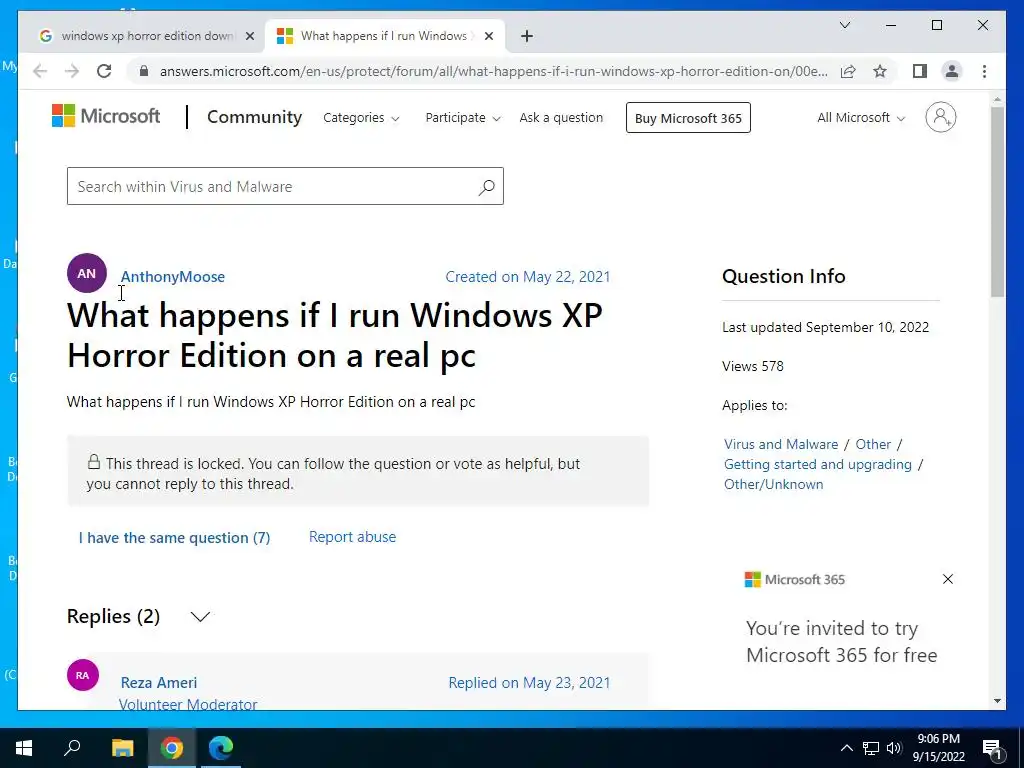Image resolution: width=1024 pixels, height=768 pixels.
Task: Click the 'Views 578' text
Action: (x=752, y=366)
